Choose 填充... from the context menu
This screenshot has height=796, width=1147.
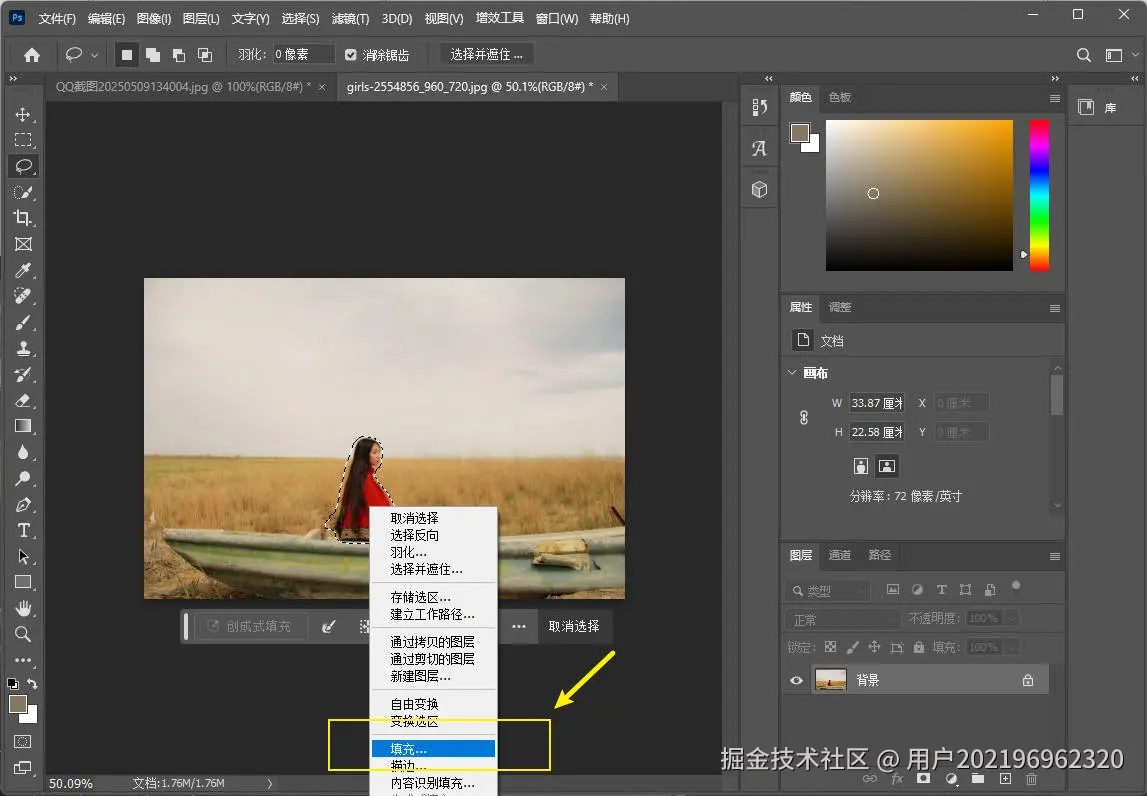click(x=433, y=748)
